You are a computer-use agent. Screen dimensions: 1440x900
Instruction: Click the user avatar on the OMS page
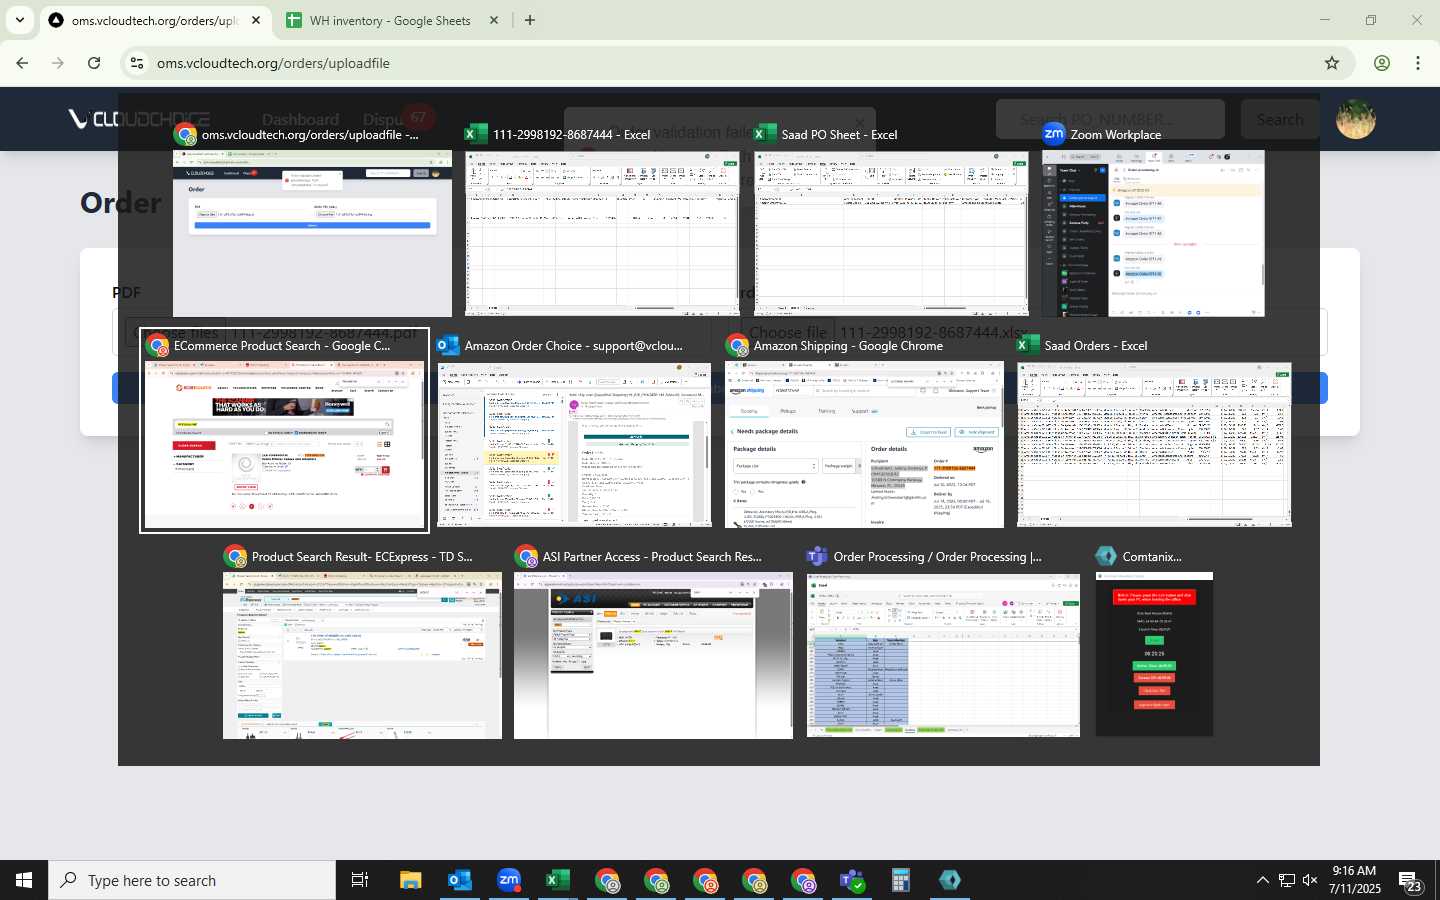(1356, 119)
